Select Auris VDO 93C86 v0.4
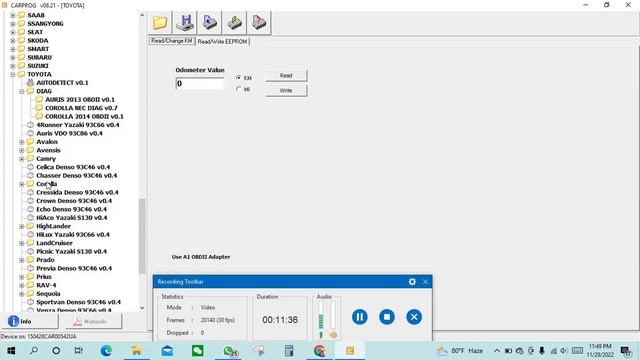This screenshot has height=360, width=640. (69, 133)
